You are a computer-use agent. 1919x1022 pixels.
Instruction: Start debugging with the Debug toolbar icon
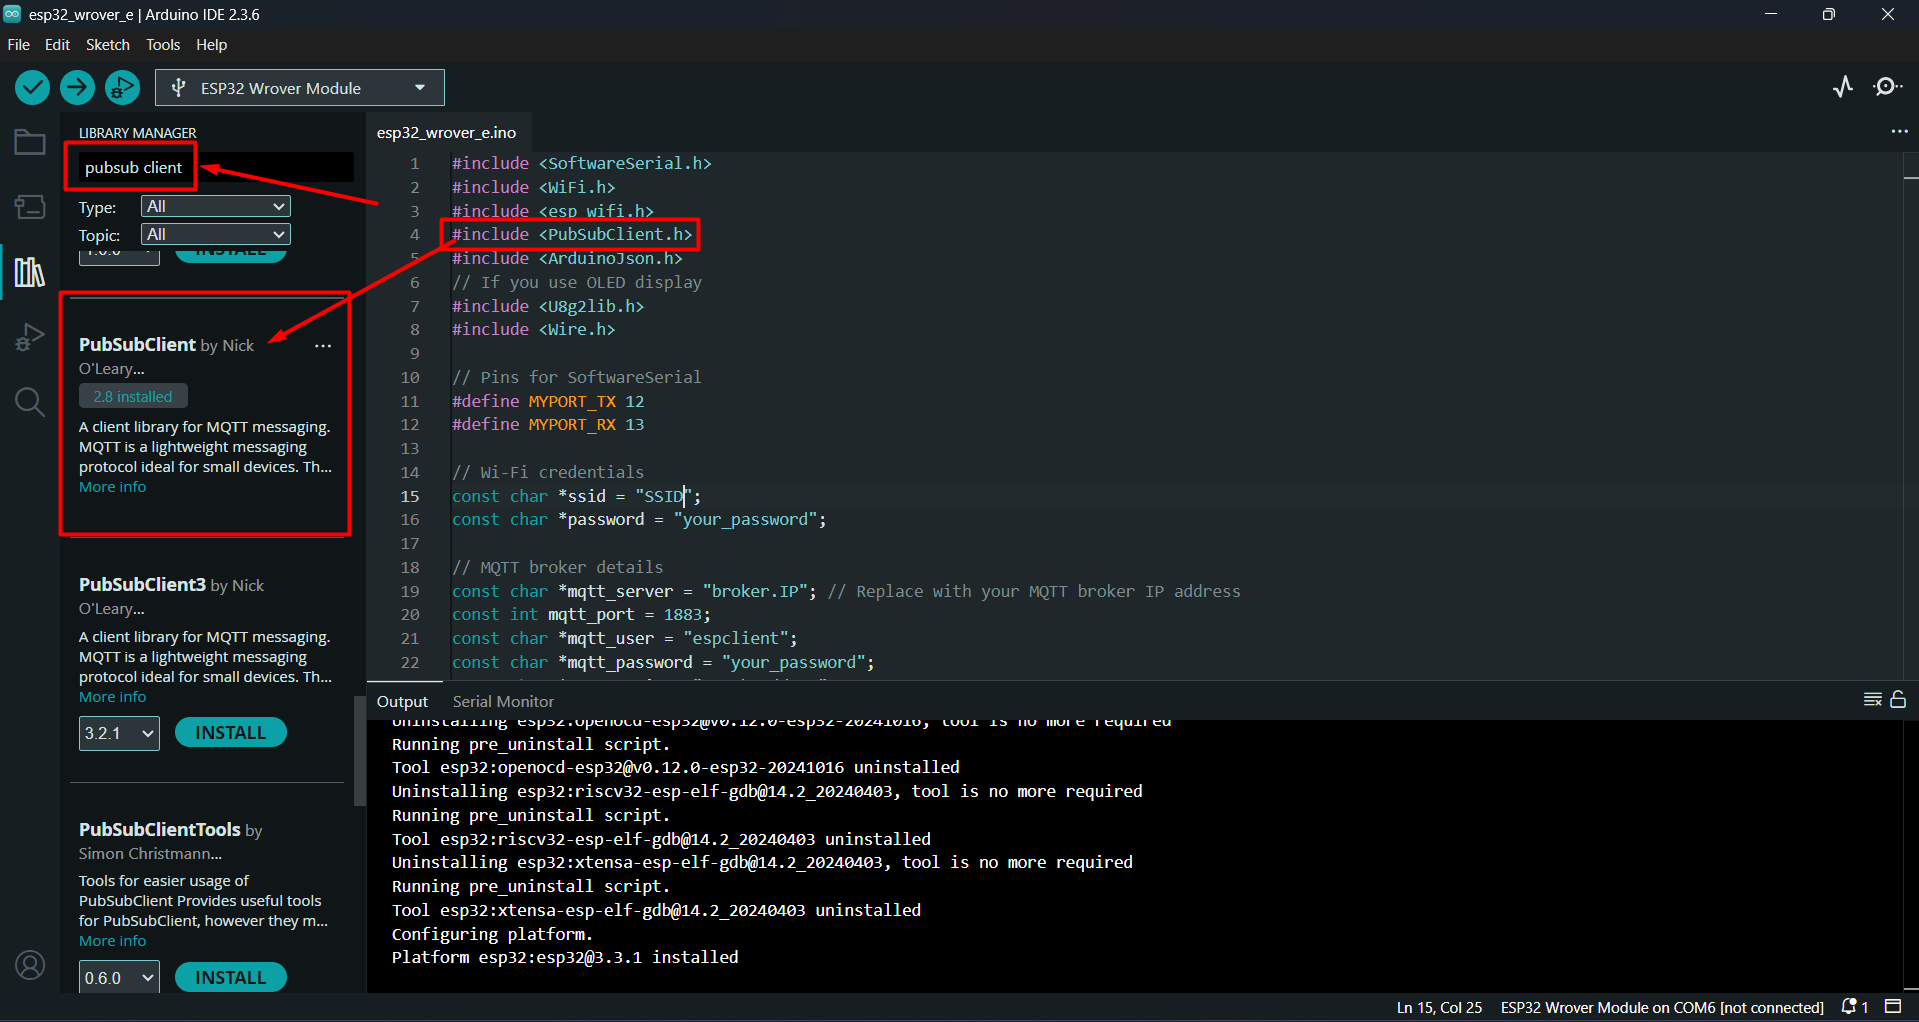[122, 88]
